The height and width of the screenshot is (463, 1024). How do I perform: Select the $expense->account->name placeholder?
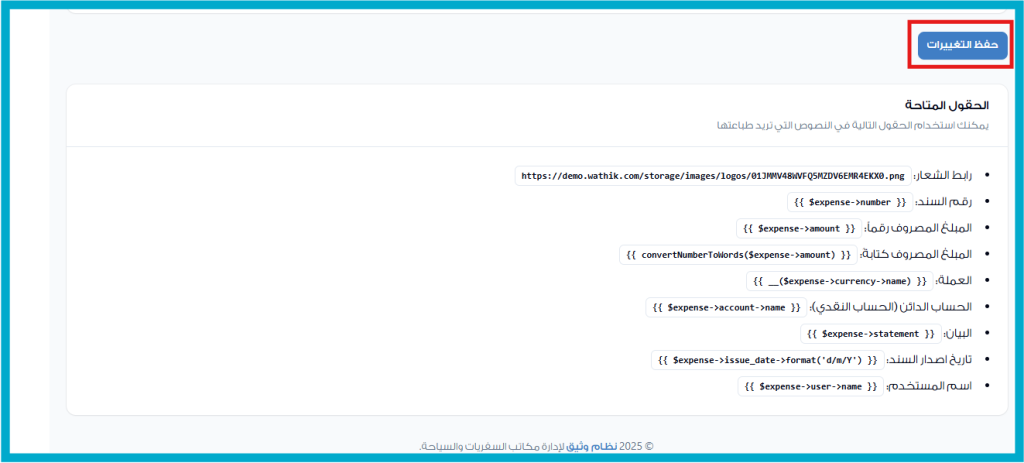pos(725,307)
